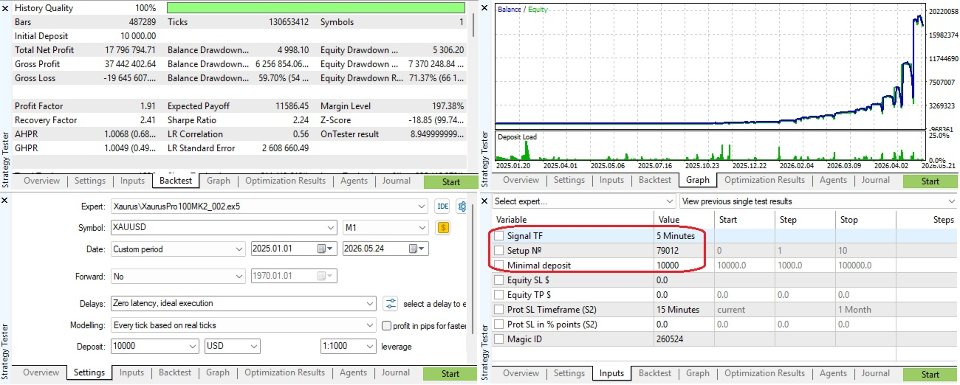
Task: Click Start in the balance chart panel
Action: [929, 181]
